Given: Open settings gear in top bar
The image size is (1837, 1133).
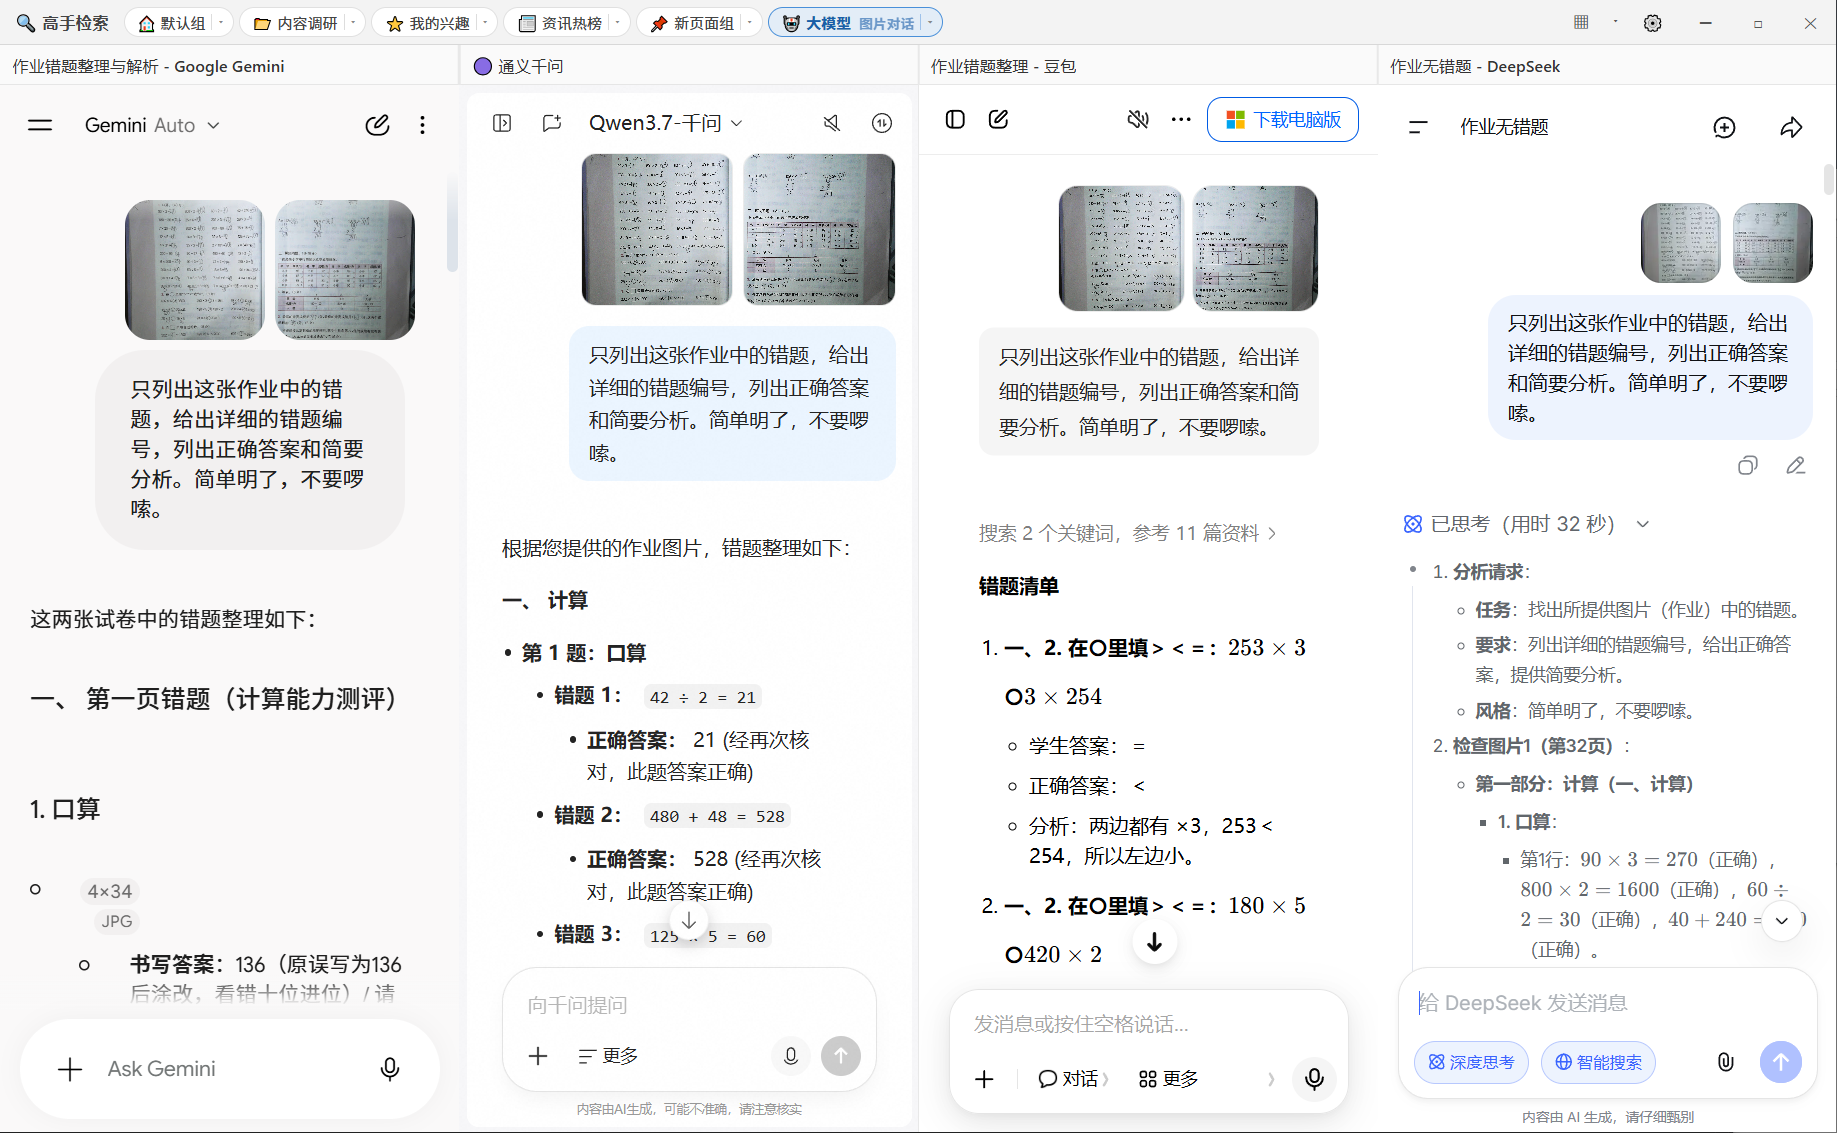Looking at the screenshot, I should pos(1652,23).
